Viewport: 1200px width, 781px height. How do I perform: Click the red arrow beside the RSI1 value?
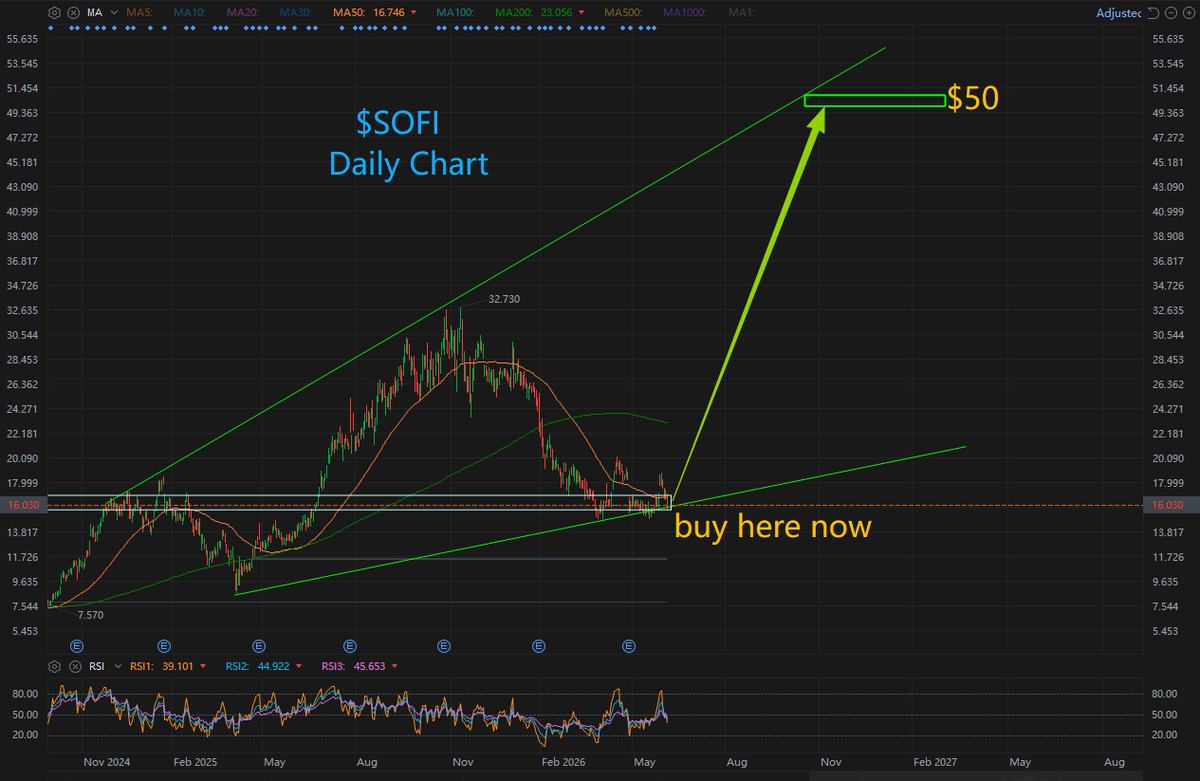tap(204, 666)
